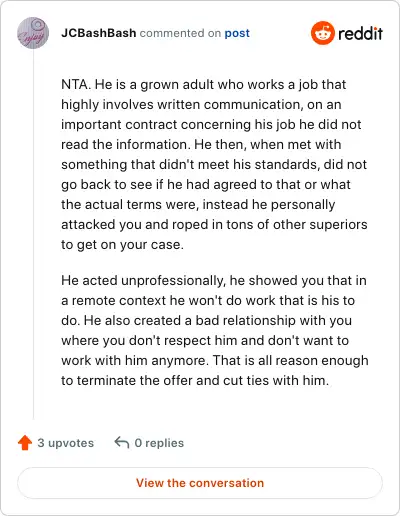Screen dimensions: 400x516
Task: Click the reddit wordmark text logo
Action: pos(360,33)
